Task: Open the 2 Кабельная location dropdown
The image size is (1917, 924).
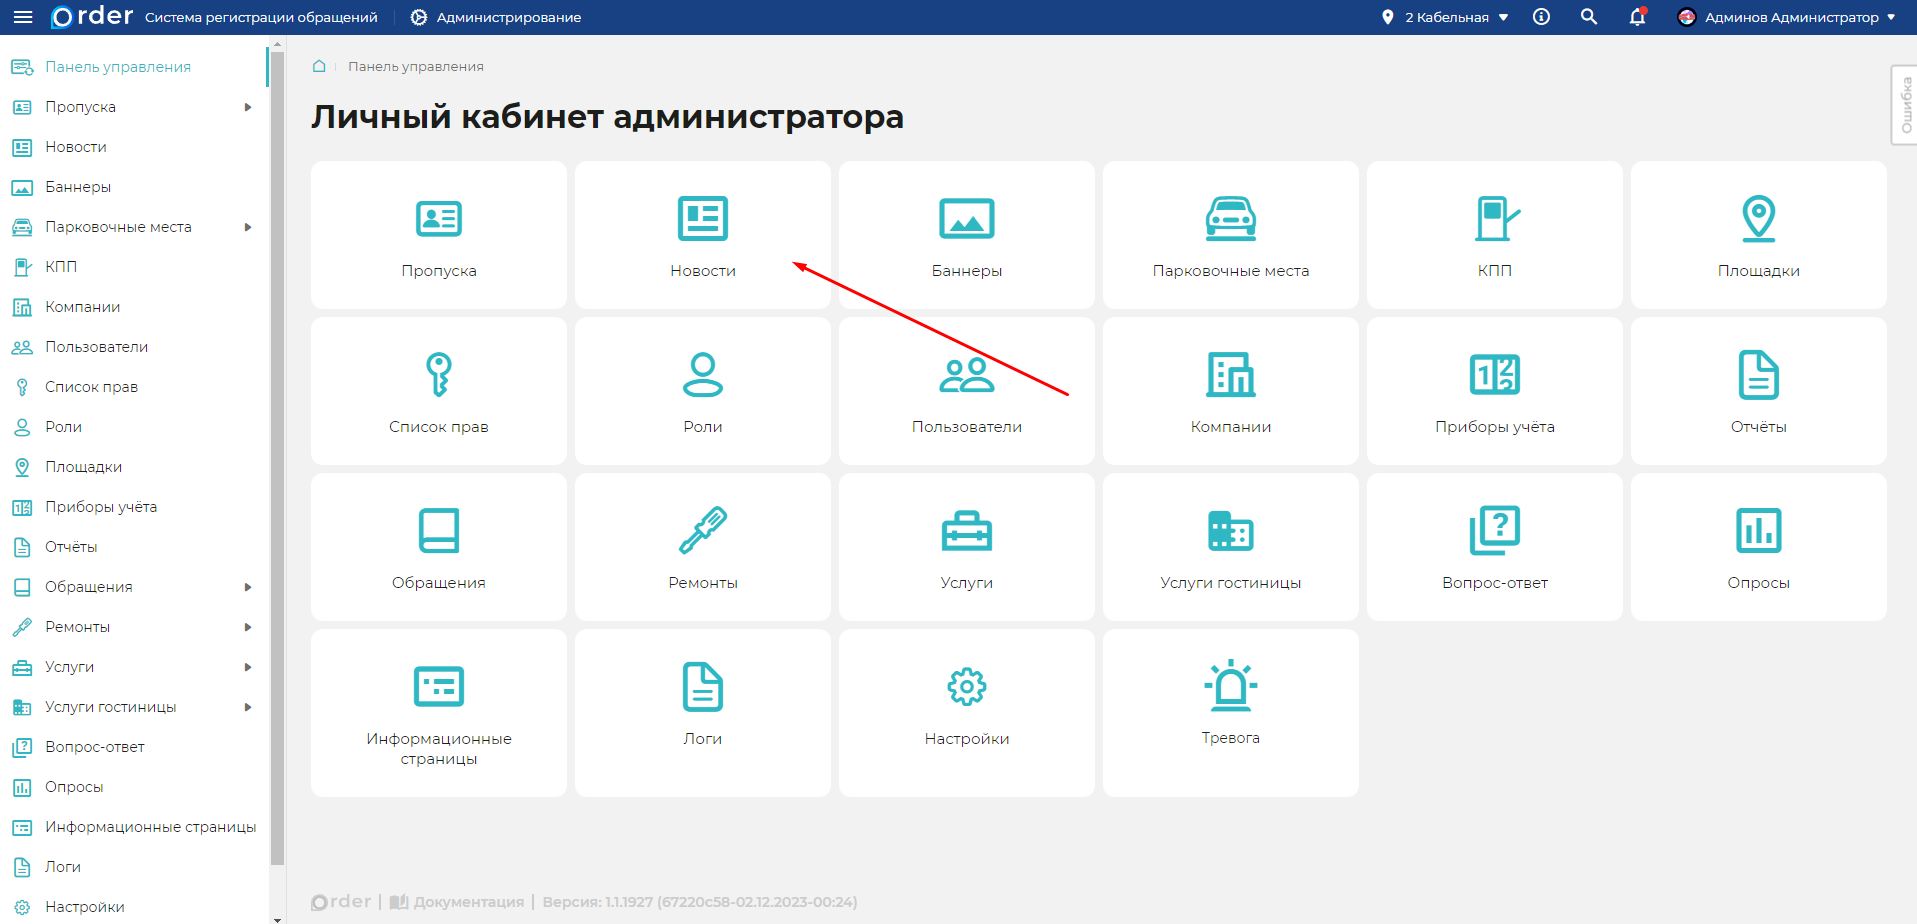Action: pos(1446,17)
